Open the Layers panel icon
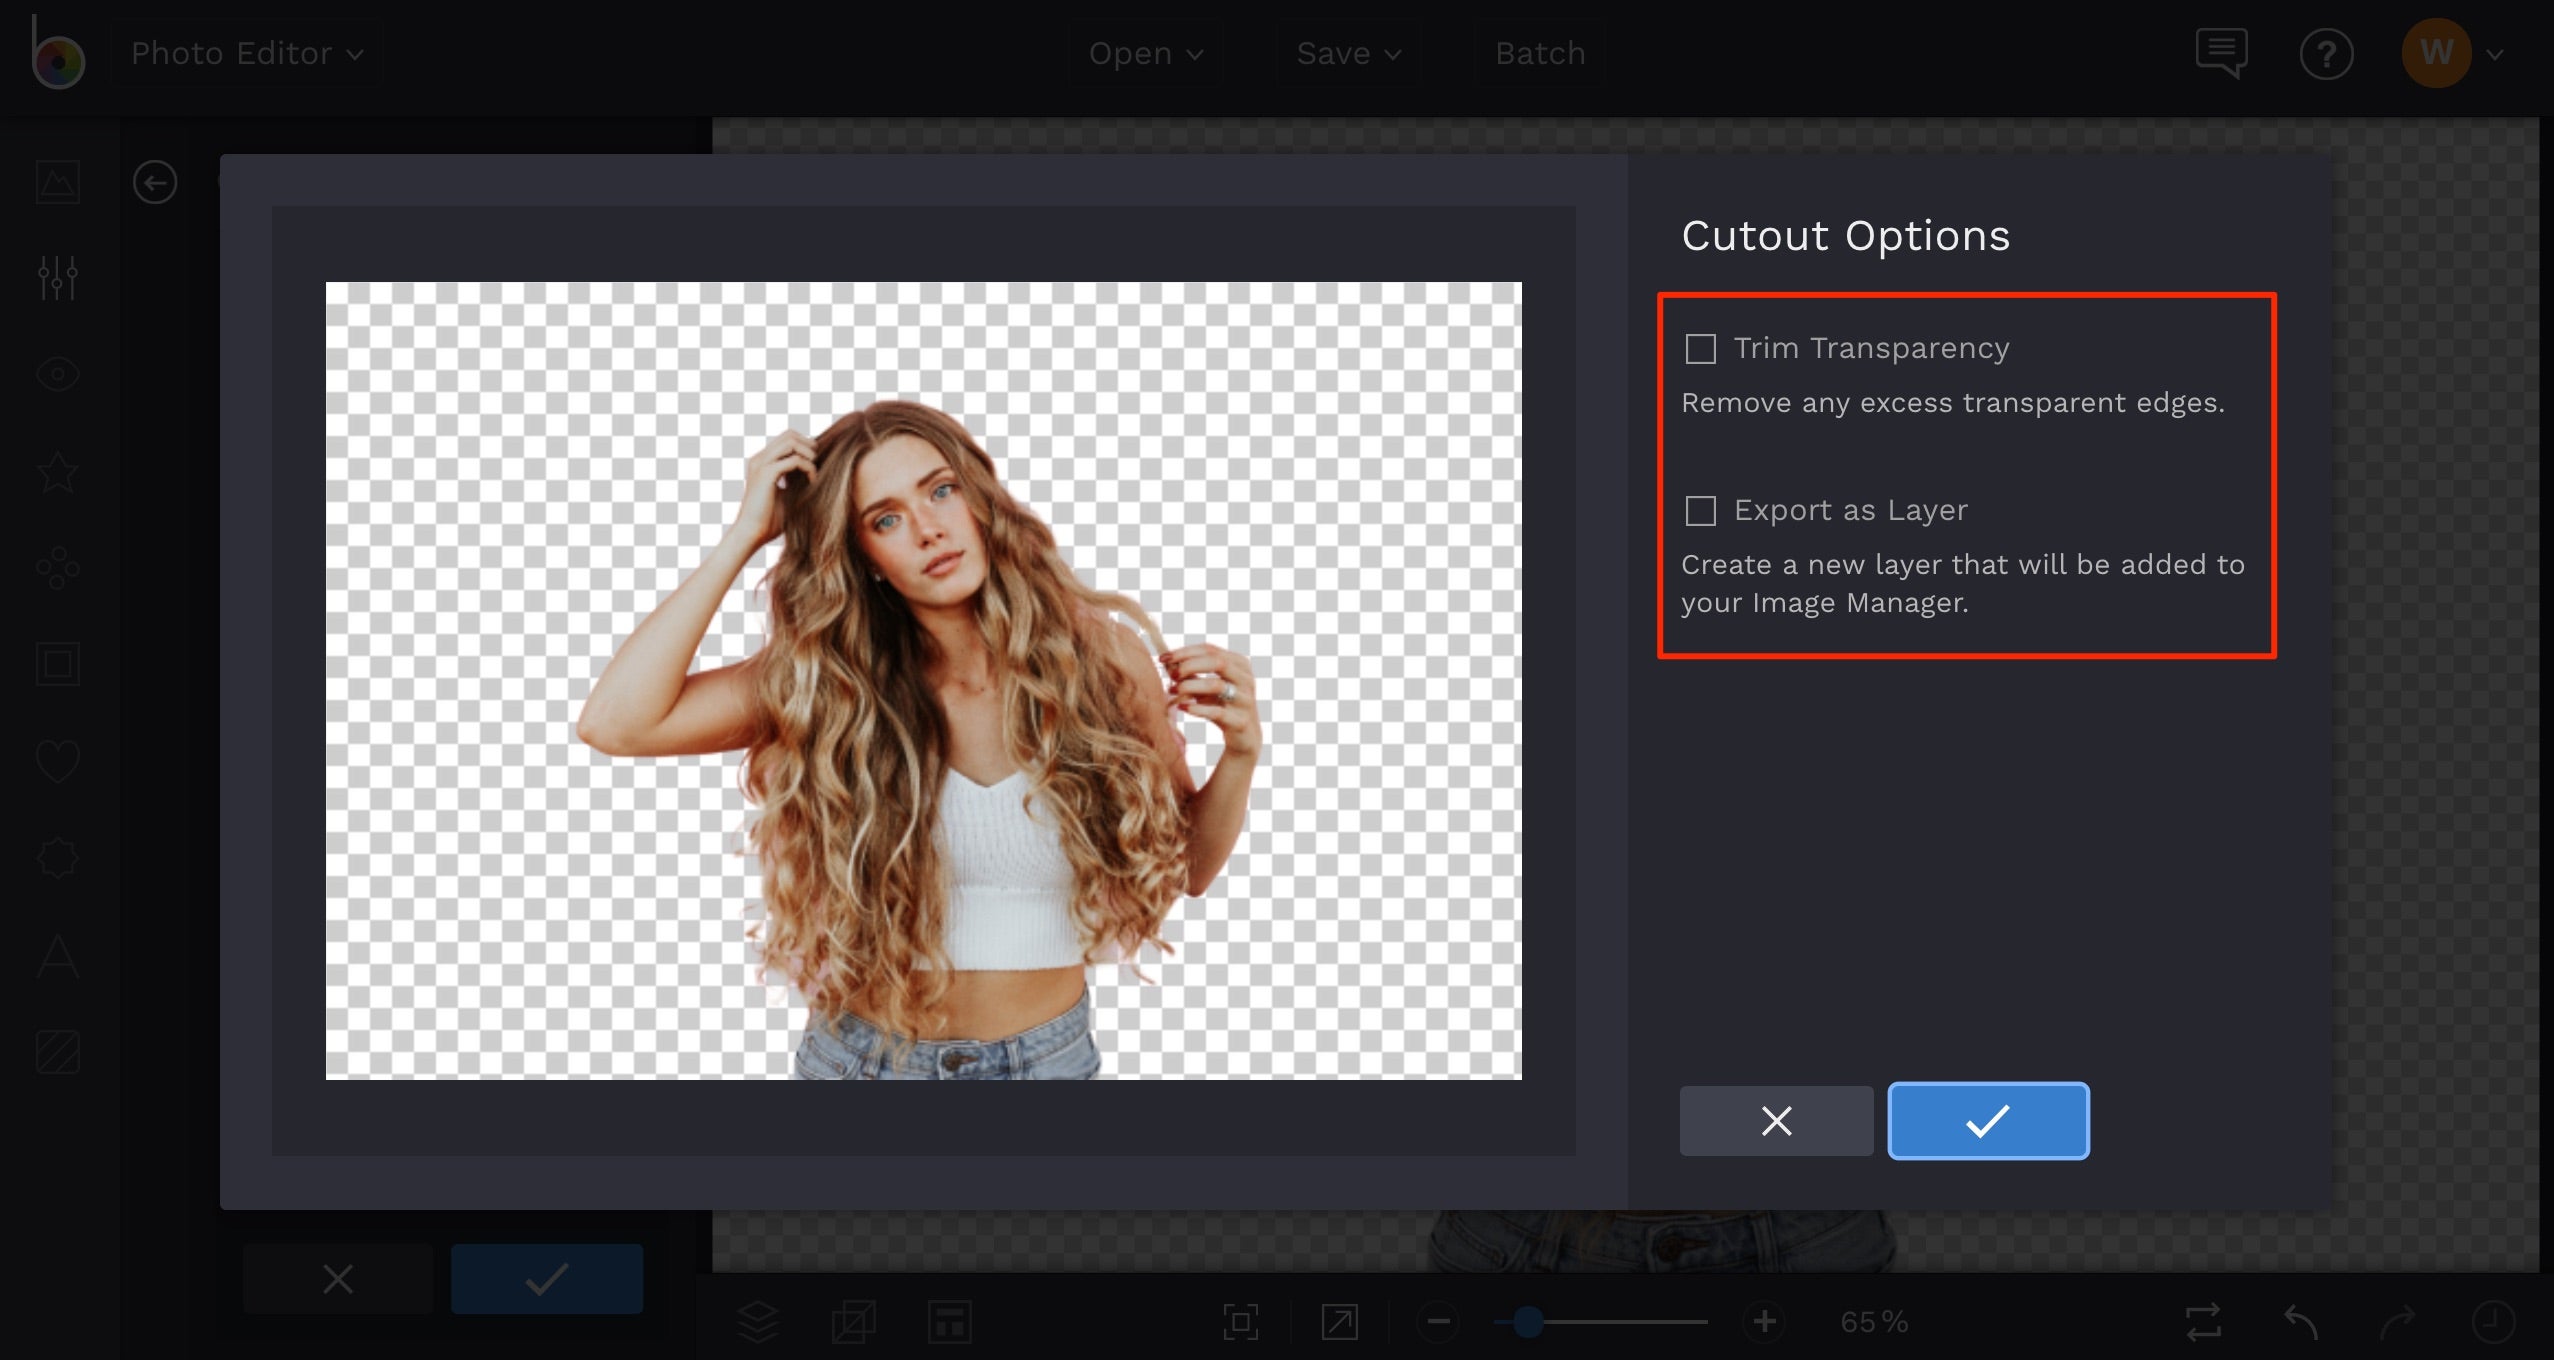Image resolution: width=2554 pixels, height=1360 pixels. [x=758, y=1320]
